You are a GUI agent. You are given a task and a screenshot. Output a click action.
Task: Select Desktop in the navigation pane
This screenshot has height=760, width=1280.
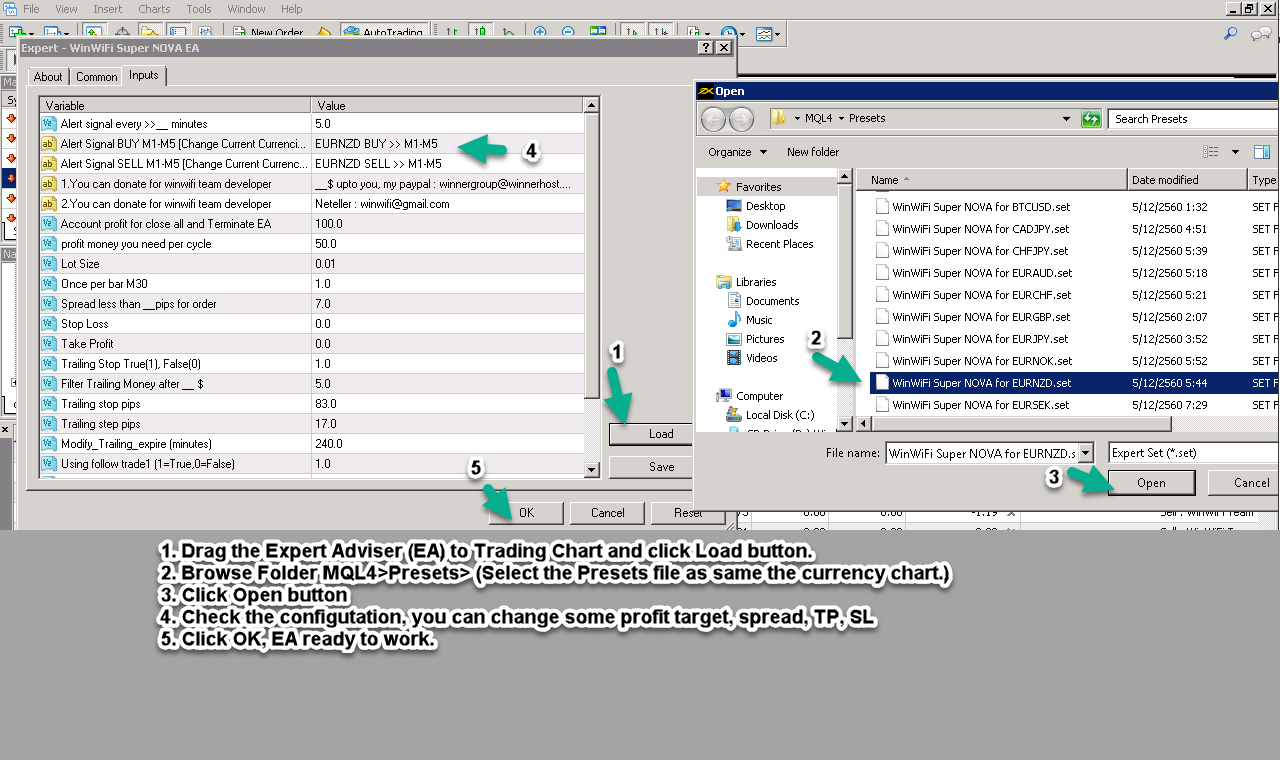[765, 206]
